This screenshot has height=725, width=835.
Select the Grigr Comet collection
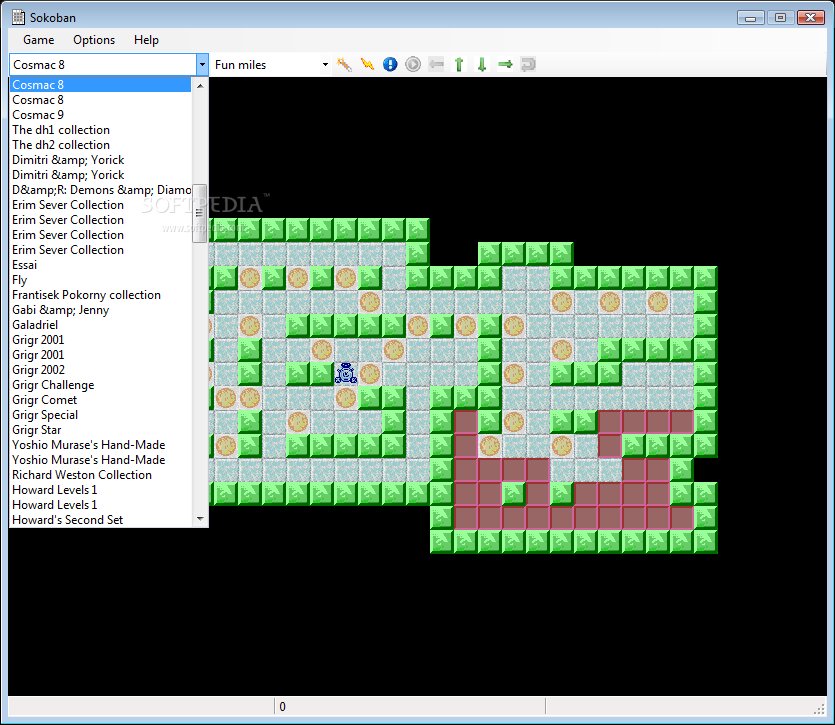click(100, 400)
